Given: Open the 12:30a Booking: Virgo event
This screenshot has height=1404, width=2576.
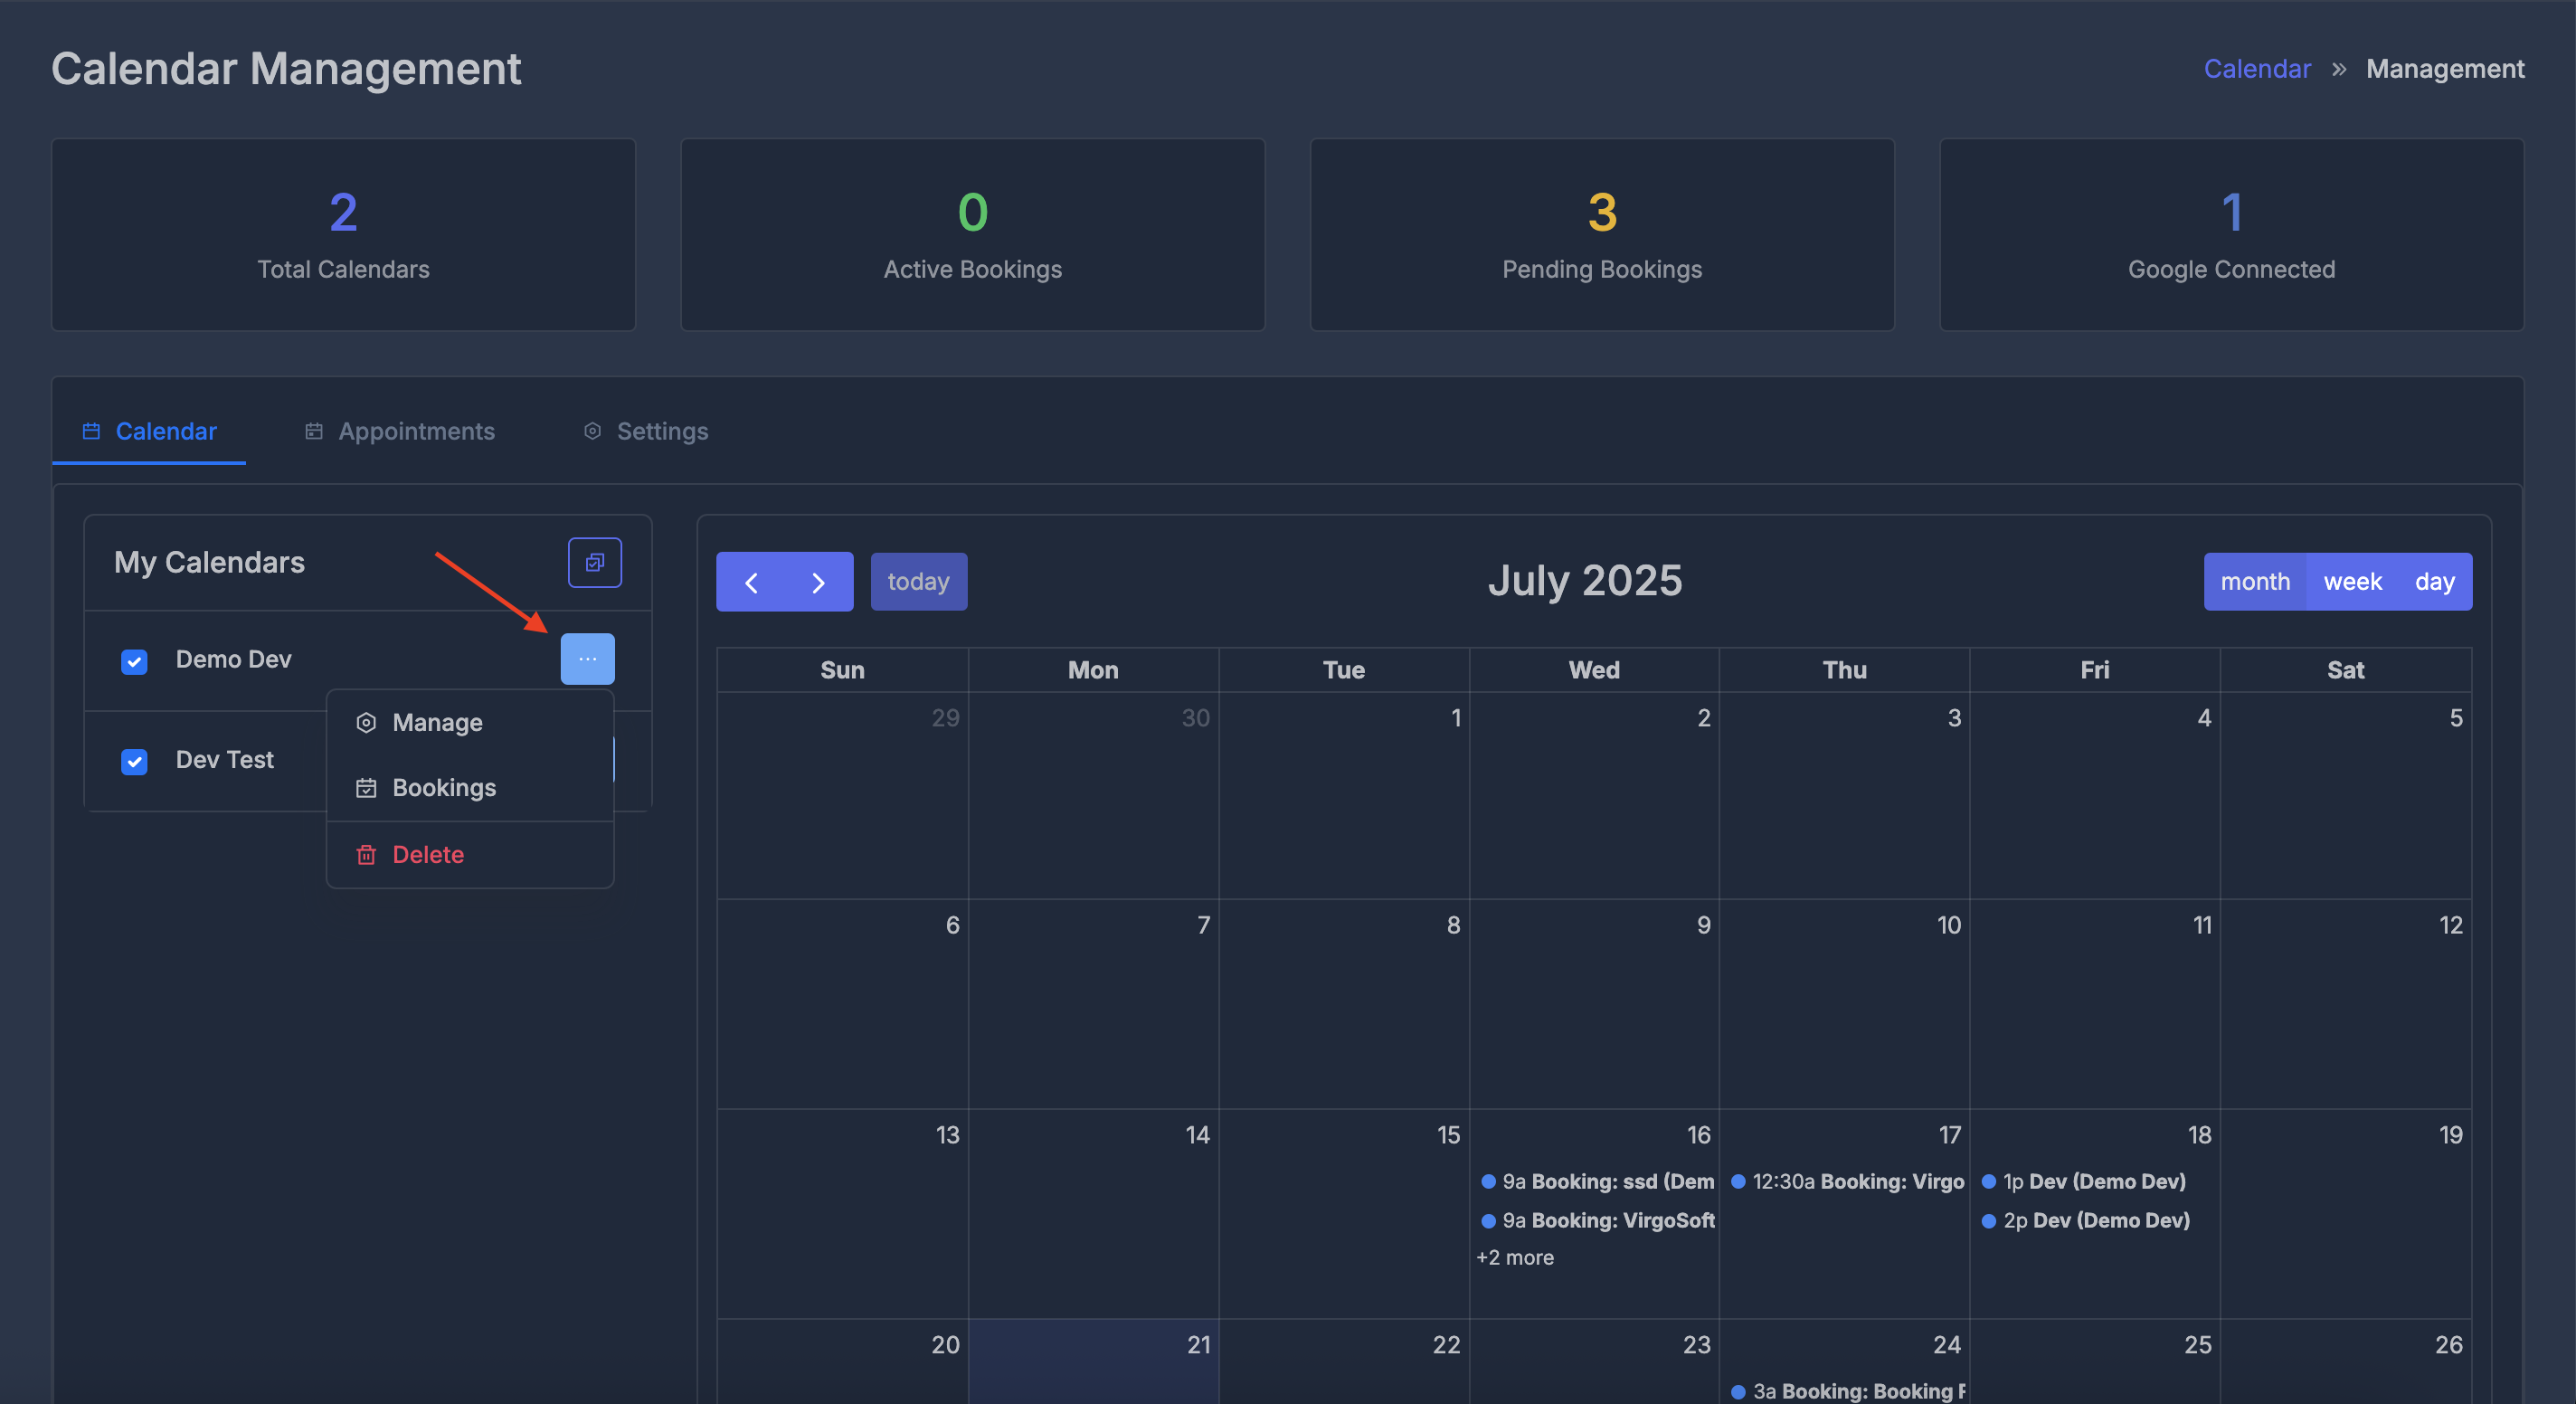Looking at the screenshot, I should [x=1848, y=1181].
